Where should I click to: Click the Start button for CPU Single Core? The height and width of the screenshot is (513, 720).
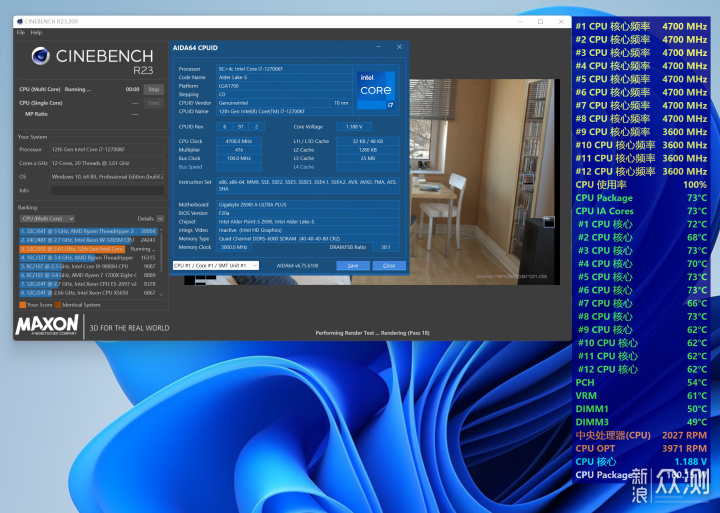(x=154, y=103)
